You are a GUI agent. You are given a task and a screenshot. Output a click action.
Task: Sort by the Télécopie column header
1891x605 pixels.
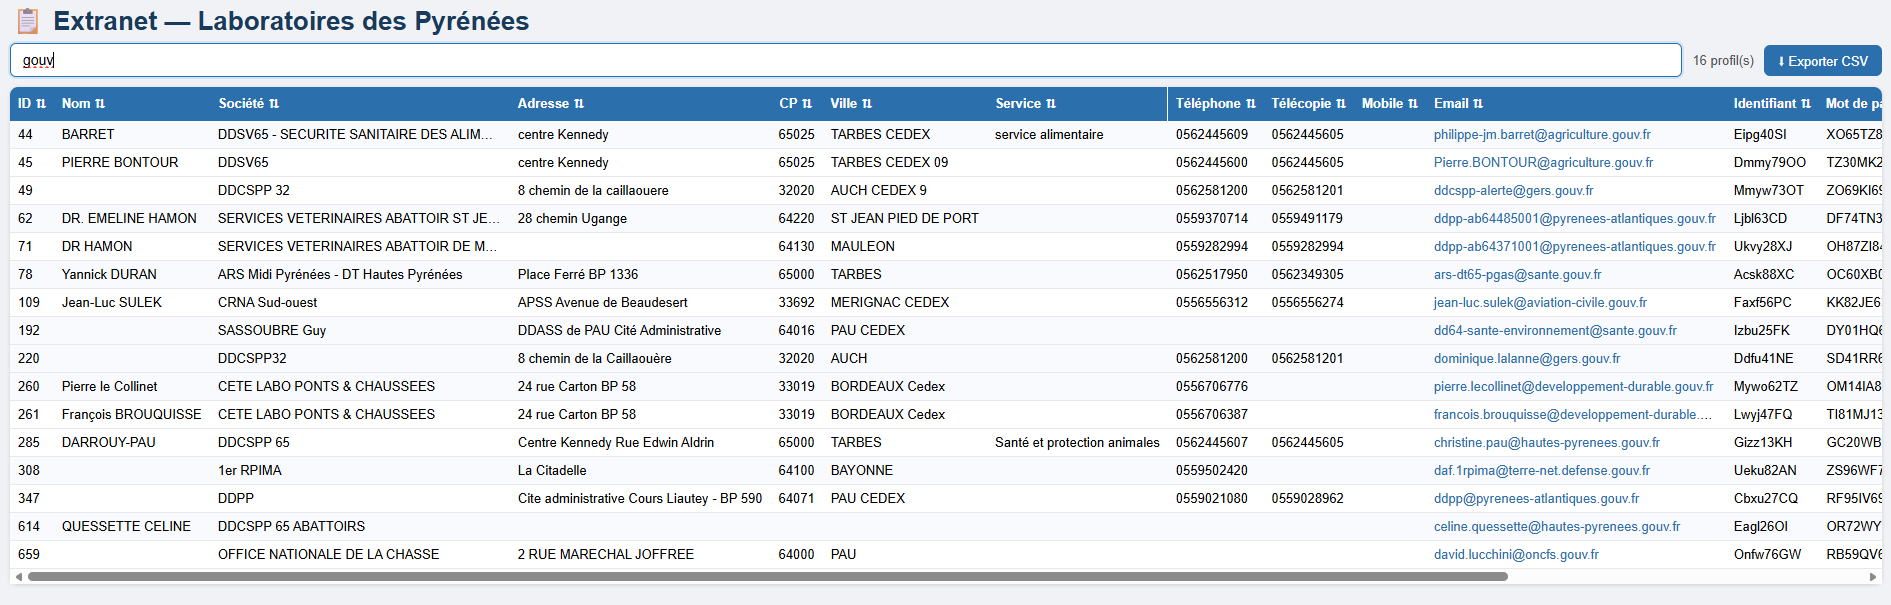[1341, 104]
